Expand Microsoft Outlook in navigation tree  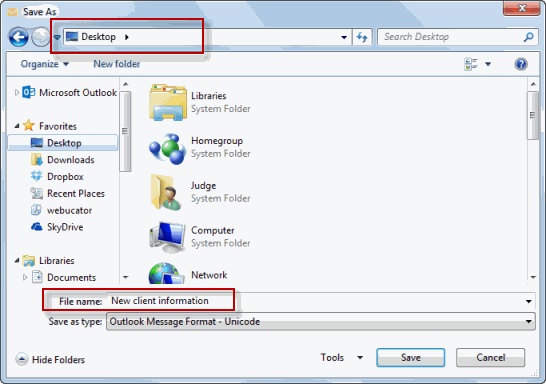point(16,93)
